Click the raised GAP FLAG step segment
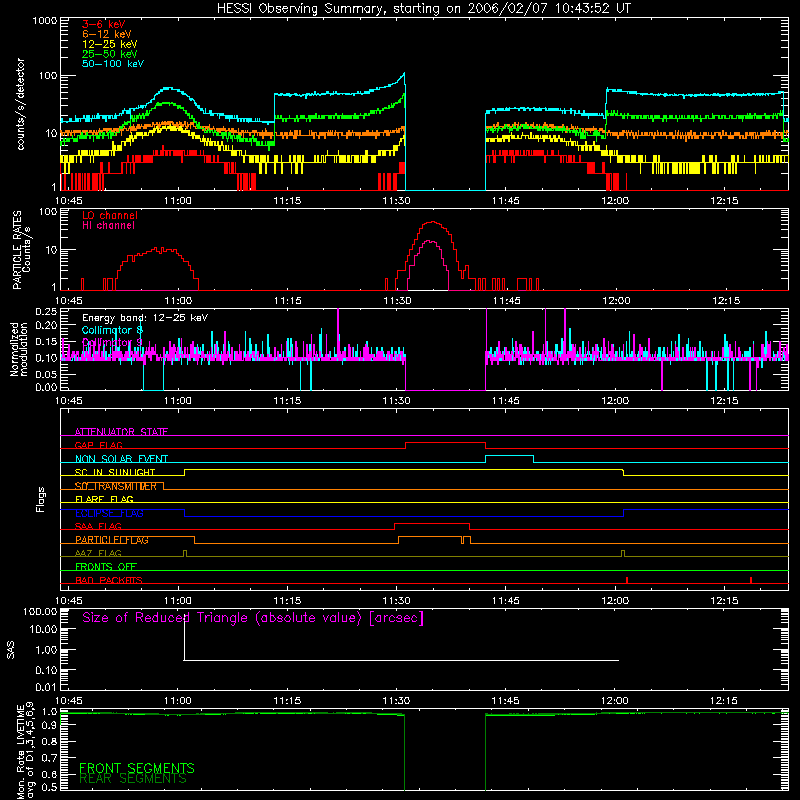The height and width of the screenshot is (800, 800). coord(445,443)
